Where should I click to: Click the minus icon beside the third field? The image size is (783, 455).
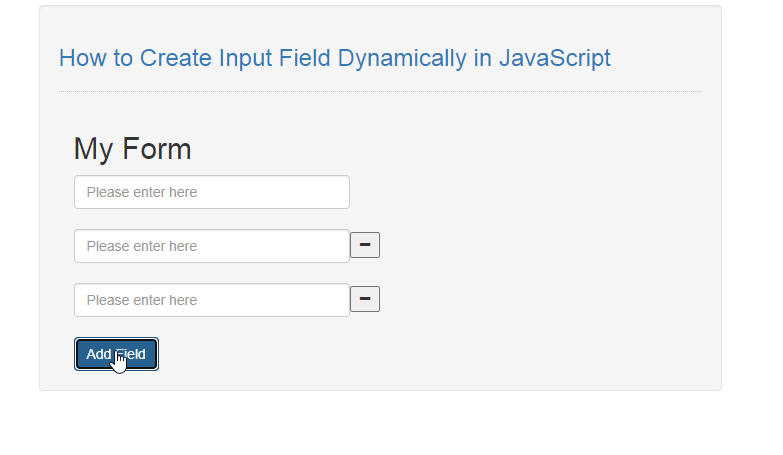click(364, 299)
